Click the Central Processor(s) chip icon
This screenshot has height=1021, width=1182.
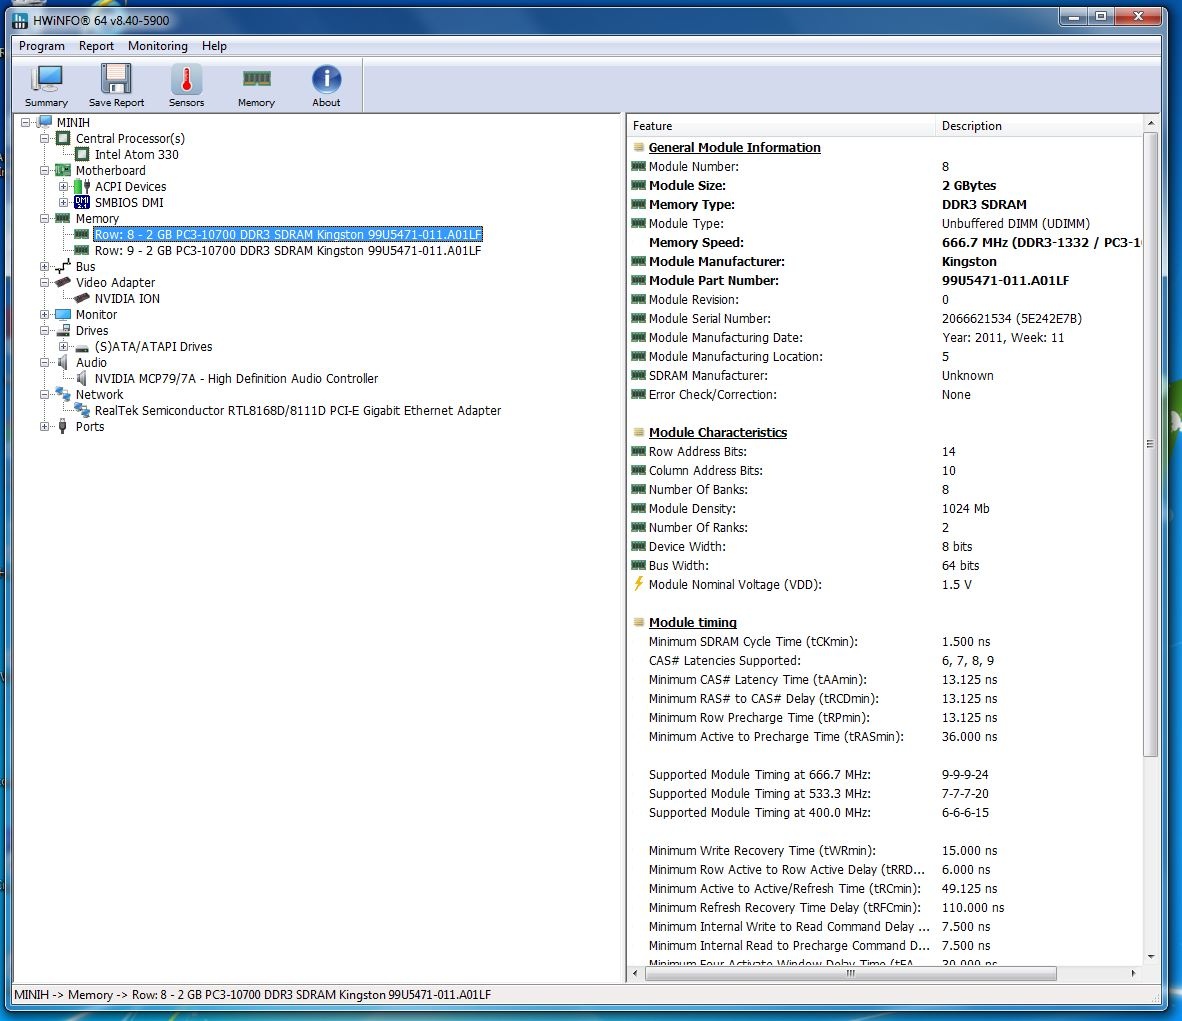click(x=63, y=138)
